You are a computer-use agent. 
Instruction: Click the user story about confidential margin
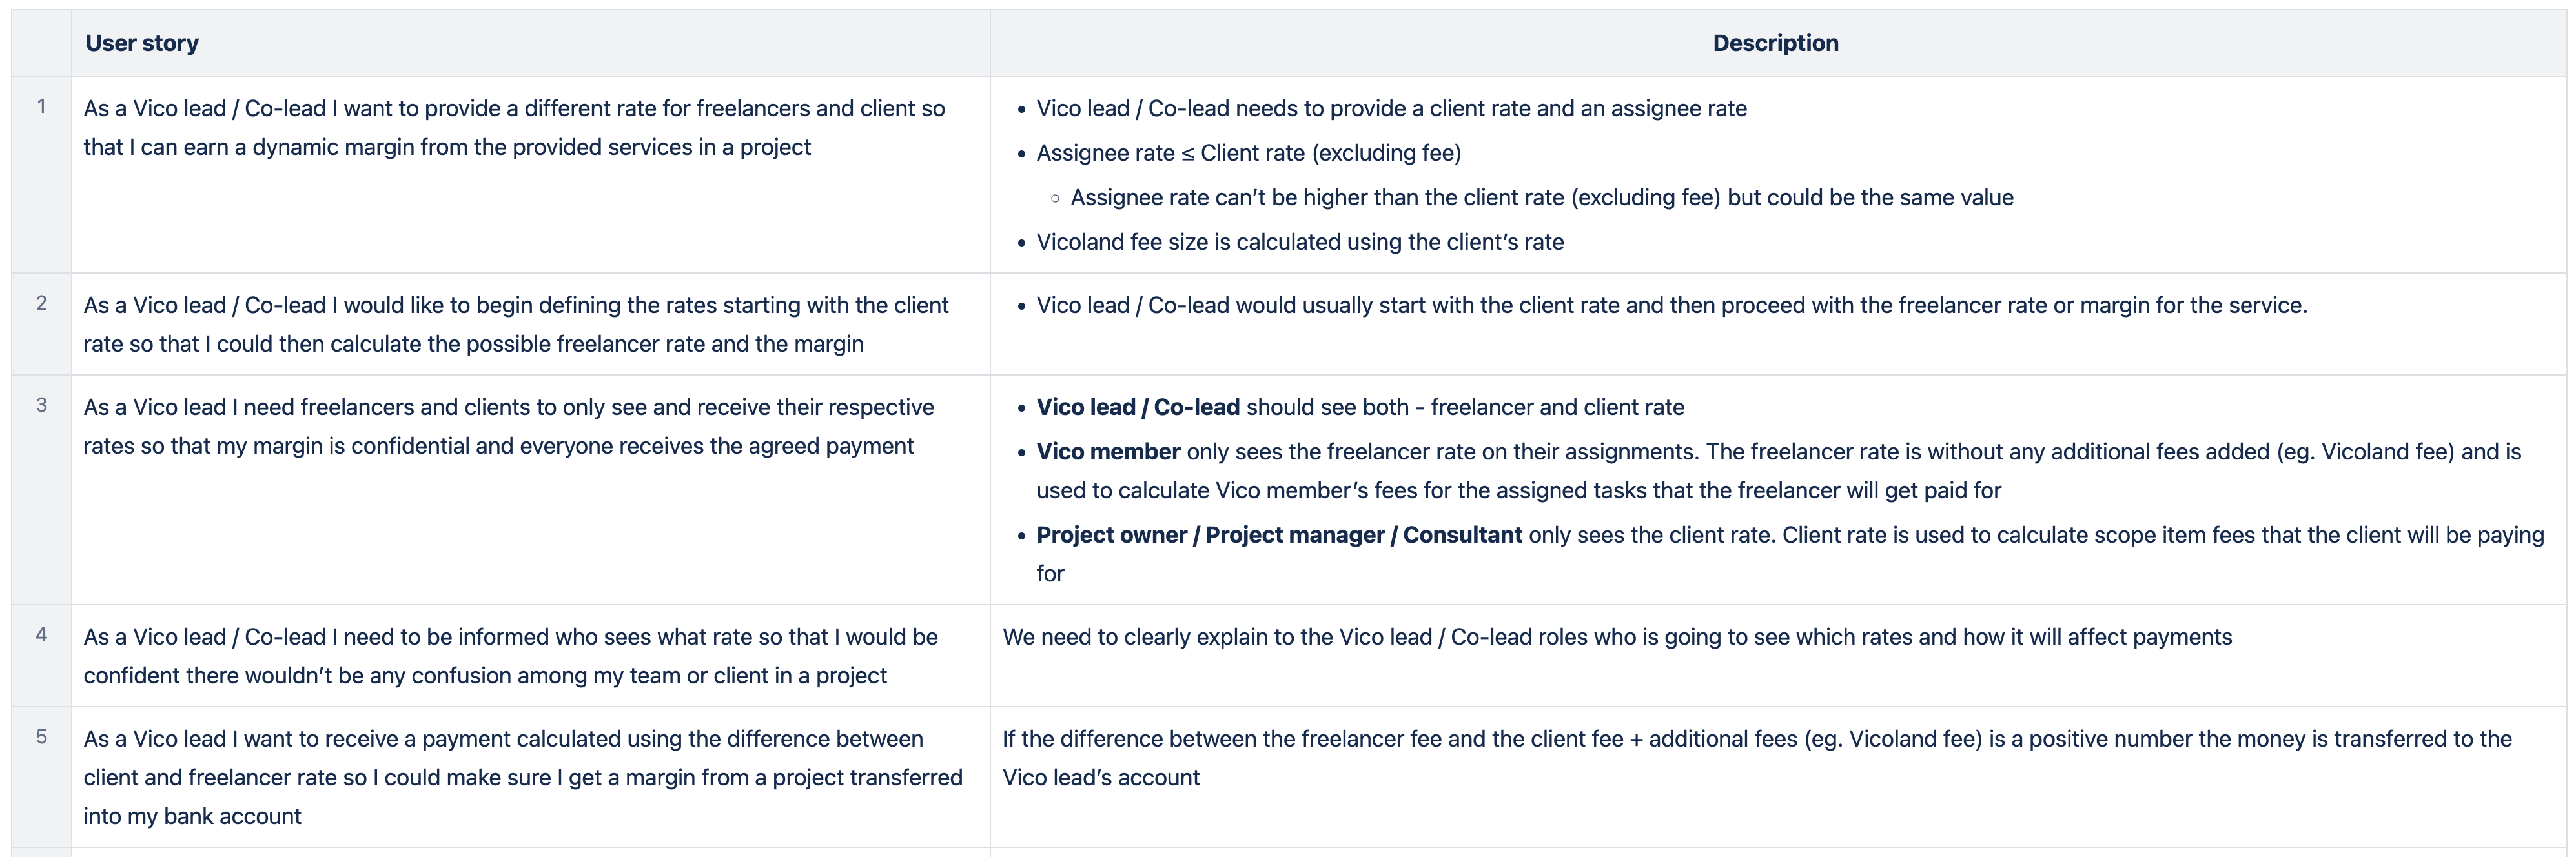click(x=508, y=426)
